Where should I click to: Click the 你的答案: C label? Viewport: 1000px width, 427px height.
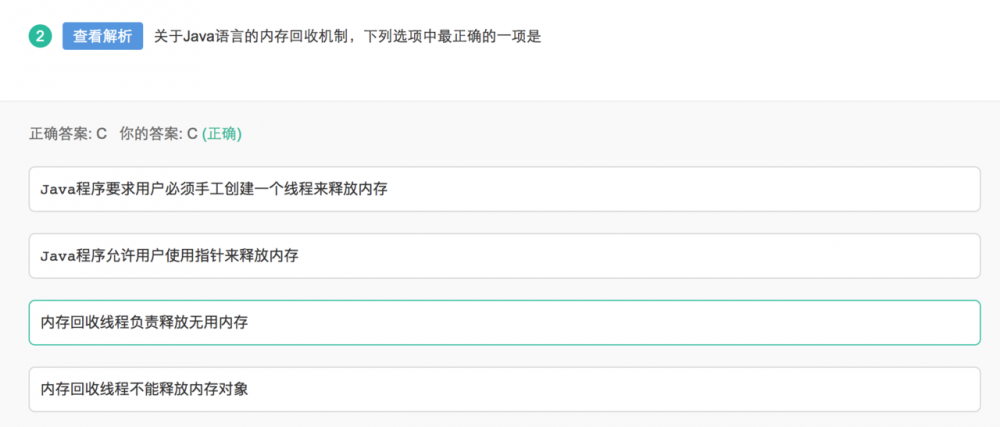pyautogui.click(x=158, y=133)
